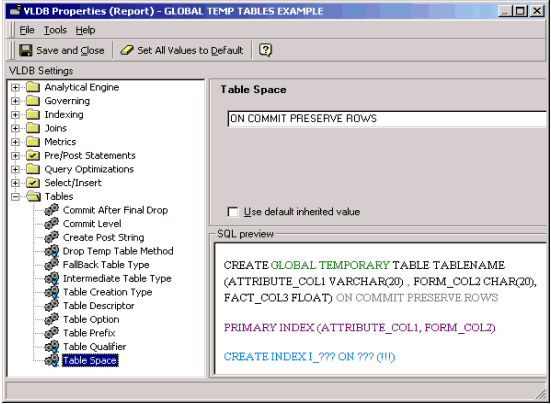Click the gear icon beside Commit After Final Drop
The image size is (551, 404).
pyautogui.click(x=51, y=210)
